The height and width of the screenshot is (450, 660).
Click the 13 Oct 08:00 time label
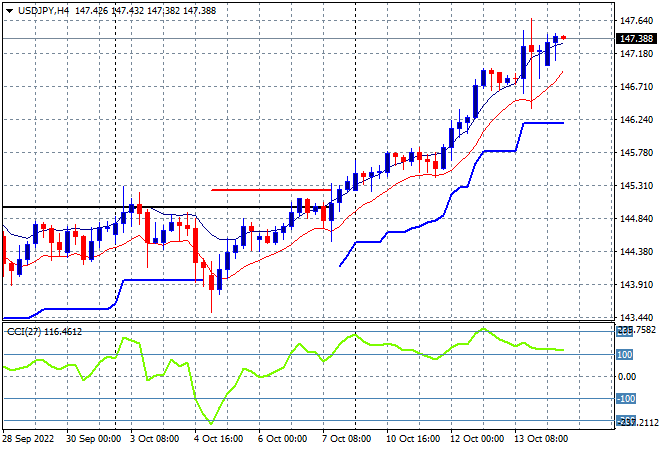(x=541, y=439)
